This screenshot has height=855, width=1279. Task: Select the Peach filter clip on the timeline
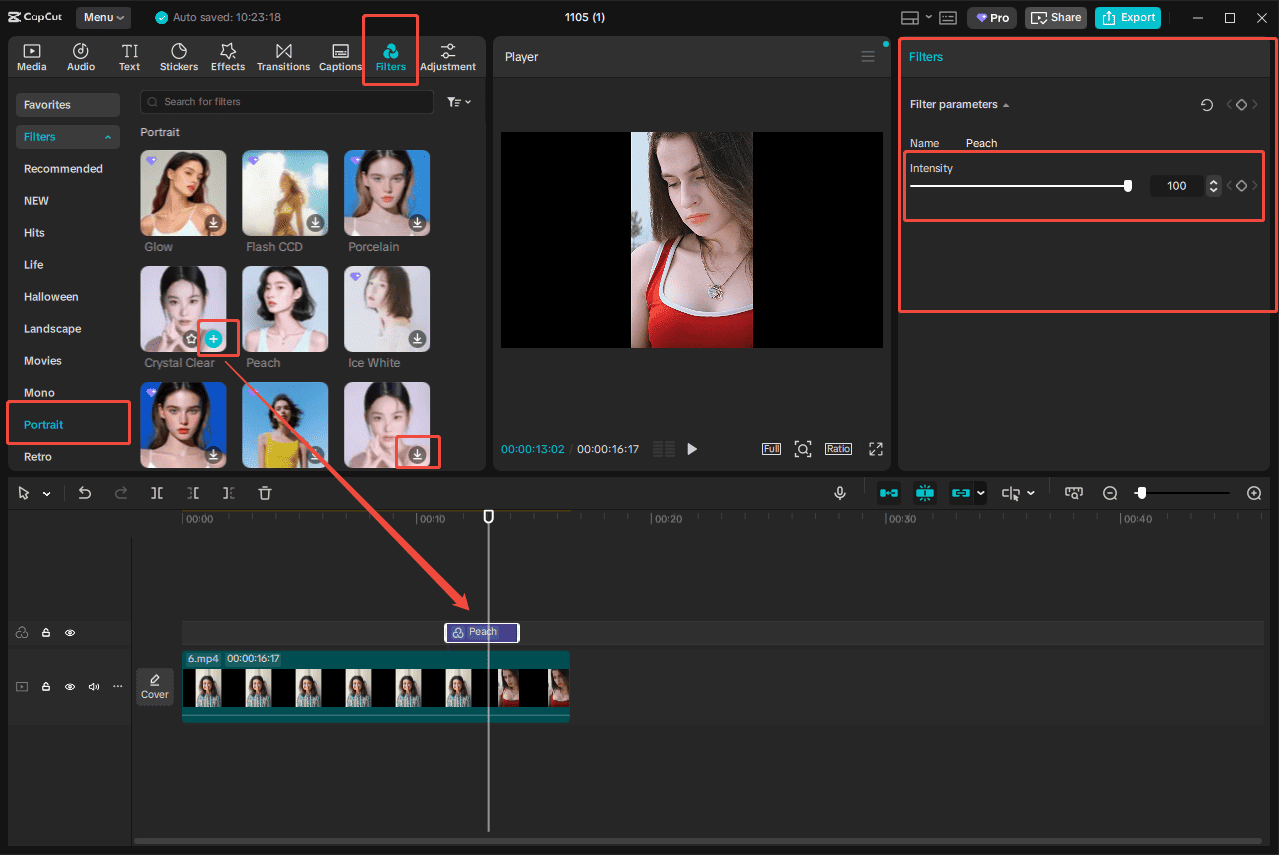(481, 632)
